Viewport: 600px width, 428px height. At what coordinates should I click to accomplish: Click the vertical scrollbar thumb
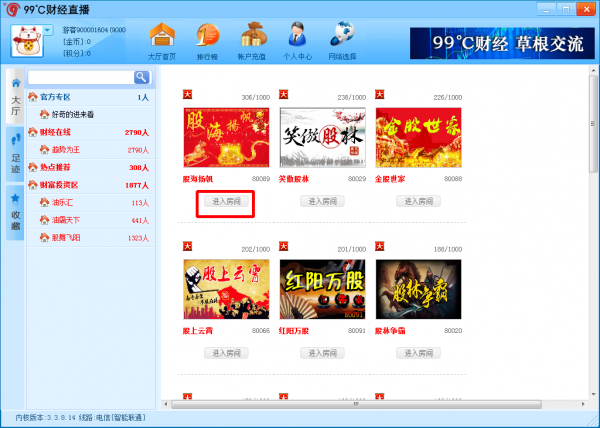pyautogui.click(x=593, y=124)
